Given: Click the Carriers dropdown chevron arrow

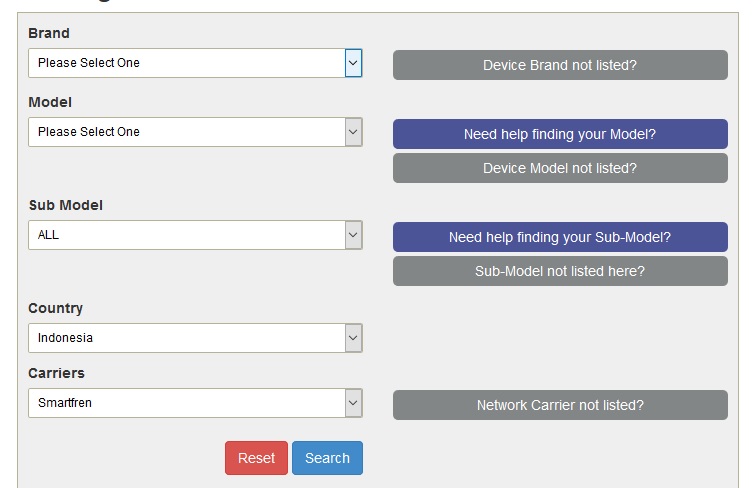Looking at the screenshot, I should click(x=353, y=403).
